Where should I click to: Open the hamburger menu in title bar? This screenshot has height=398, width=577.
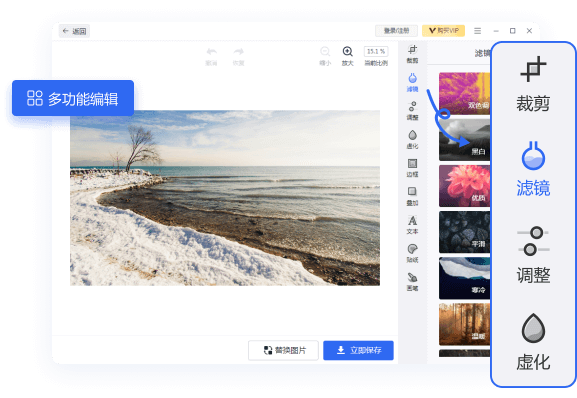pyautogui.click(x=478, y=31)
